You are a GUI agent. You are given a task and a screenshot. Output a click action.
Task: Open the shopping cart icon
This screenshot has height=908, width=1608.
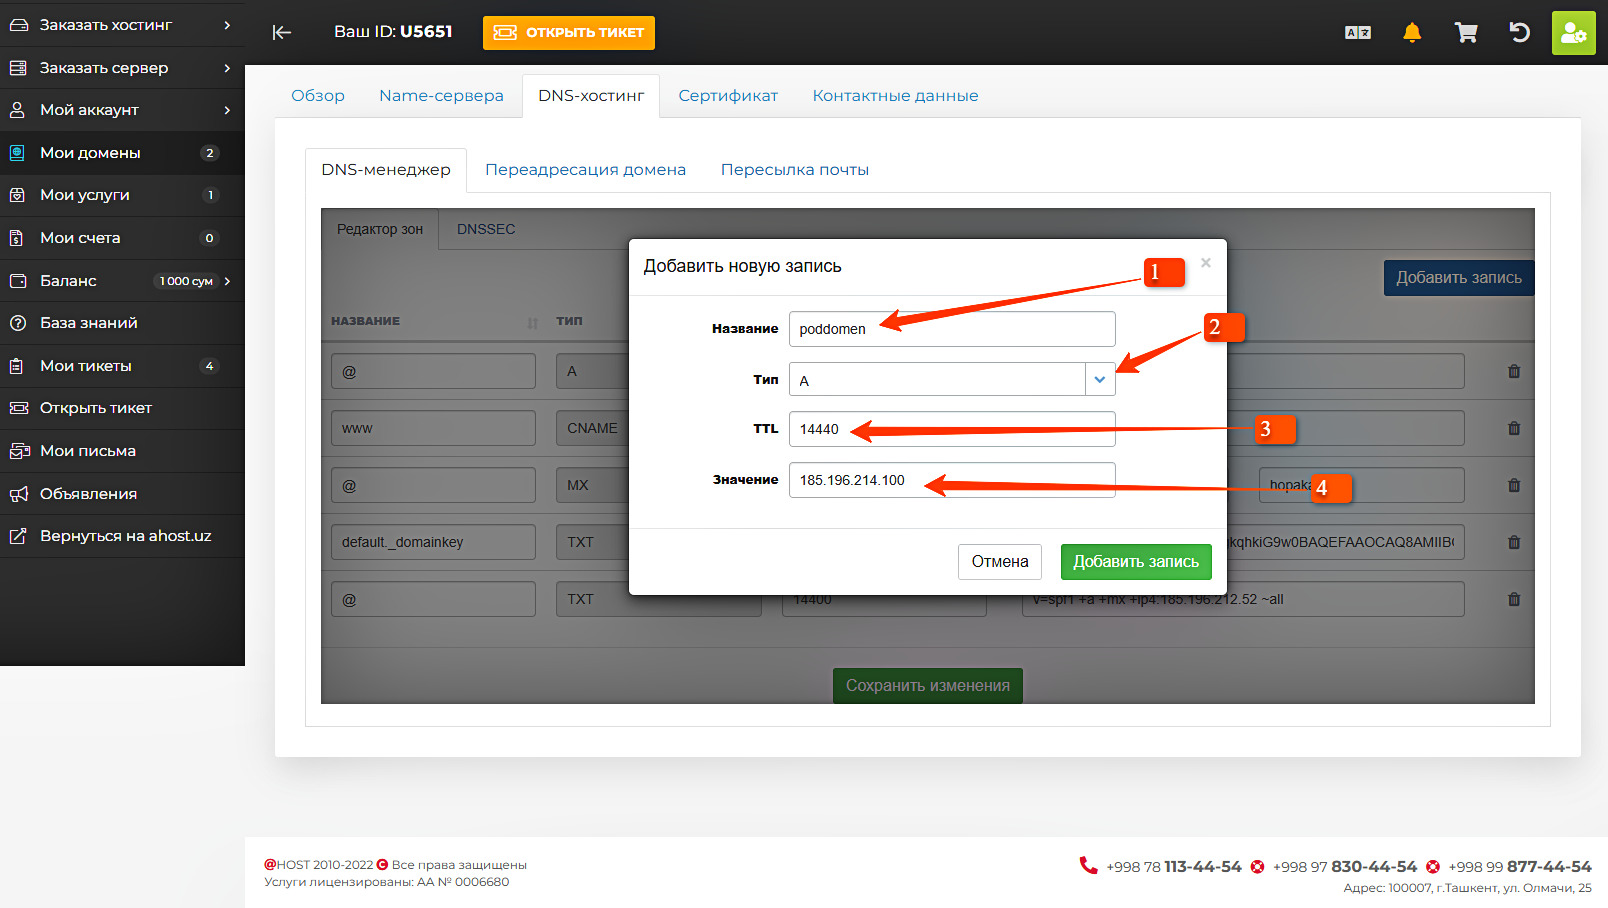[x=1466, y=33]
